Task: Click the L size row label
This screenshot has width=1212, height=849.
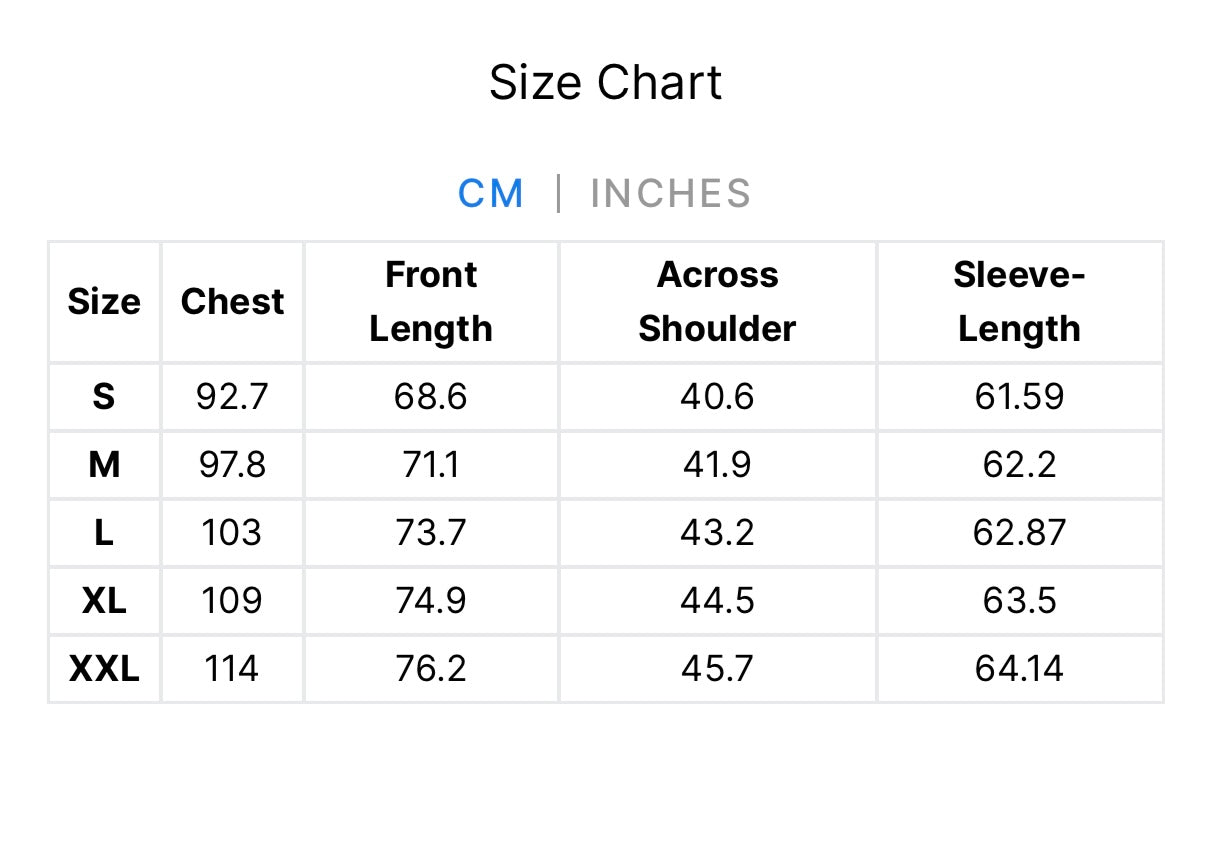Action: [x=104, y=533]
